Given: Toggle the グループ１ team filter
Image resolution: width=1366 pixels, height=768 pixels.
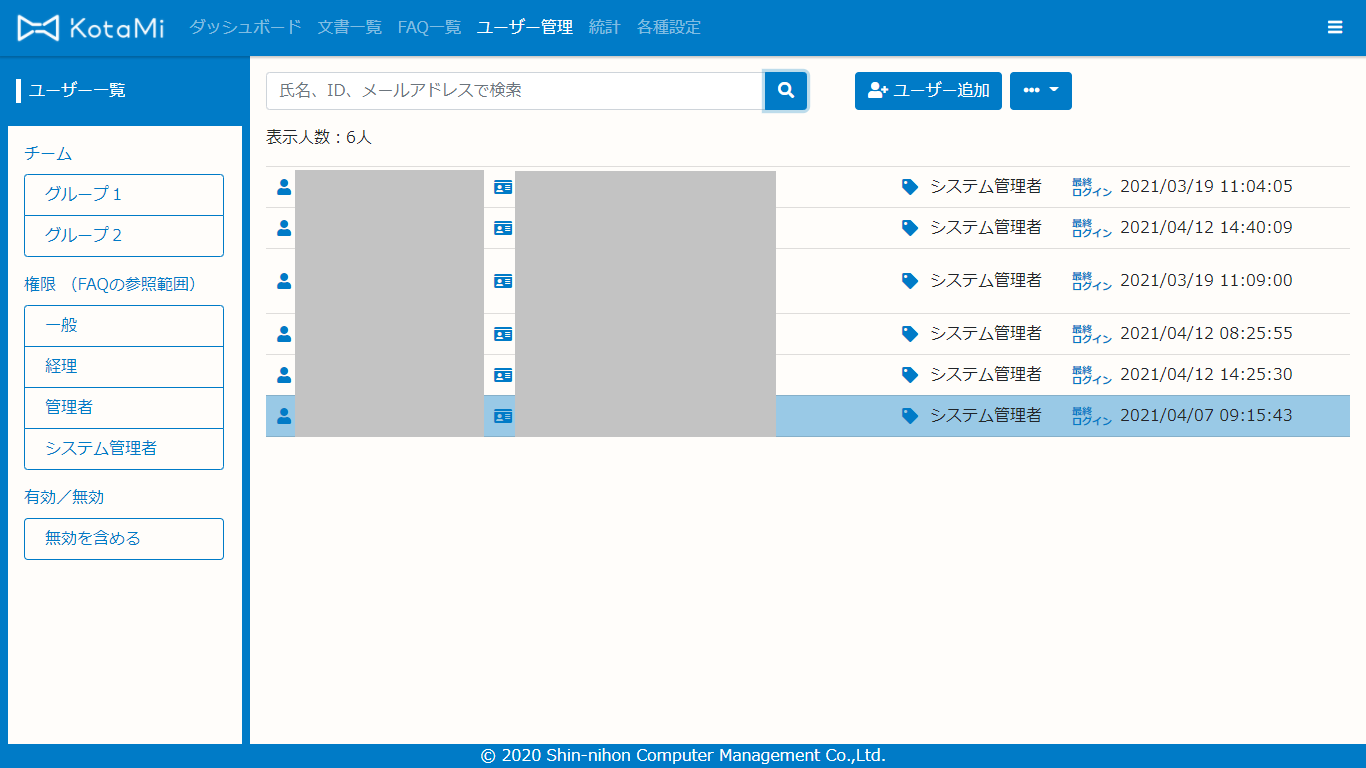Looking at the screenshot, I should click(x=124, y=195).
